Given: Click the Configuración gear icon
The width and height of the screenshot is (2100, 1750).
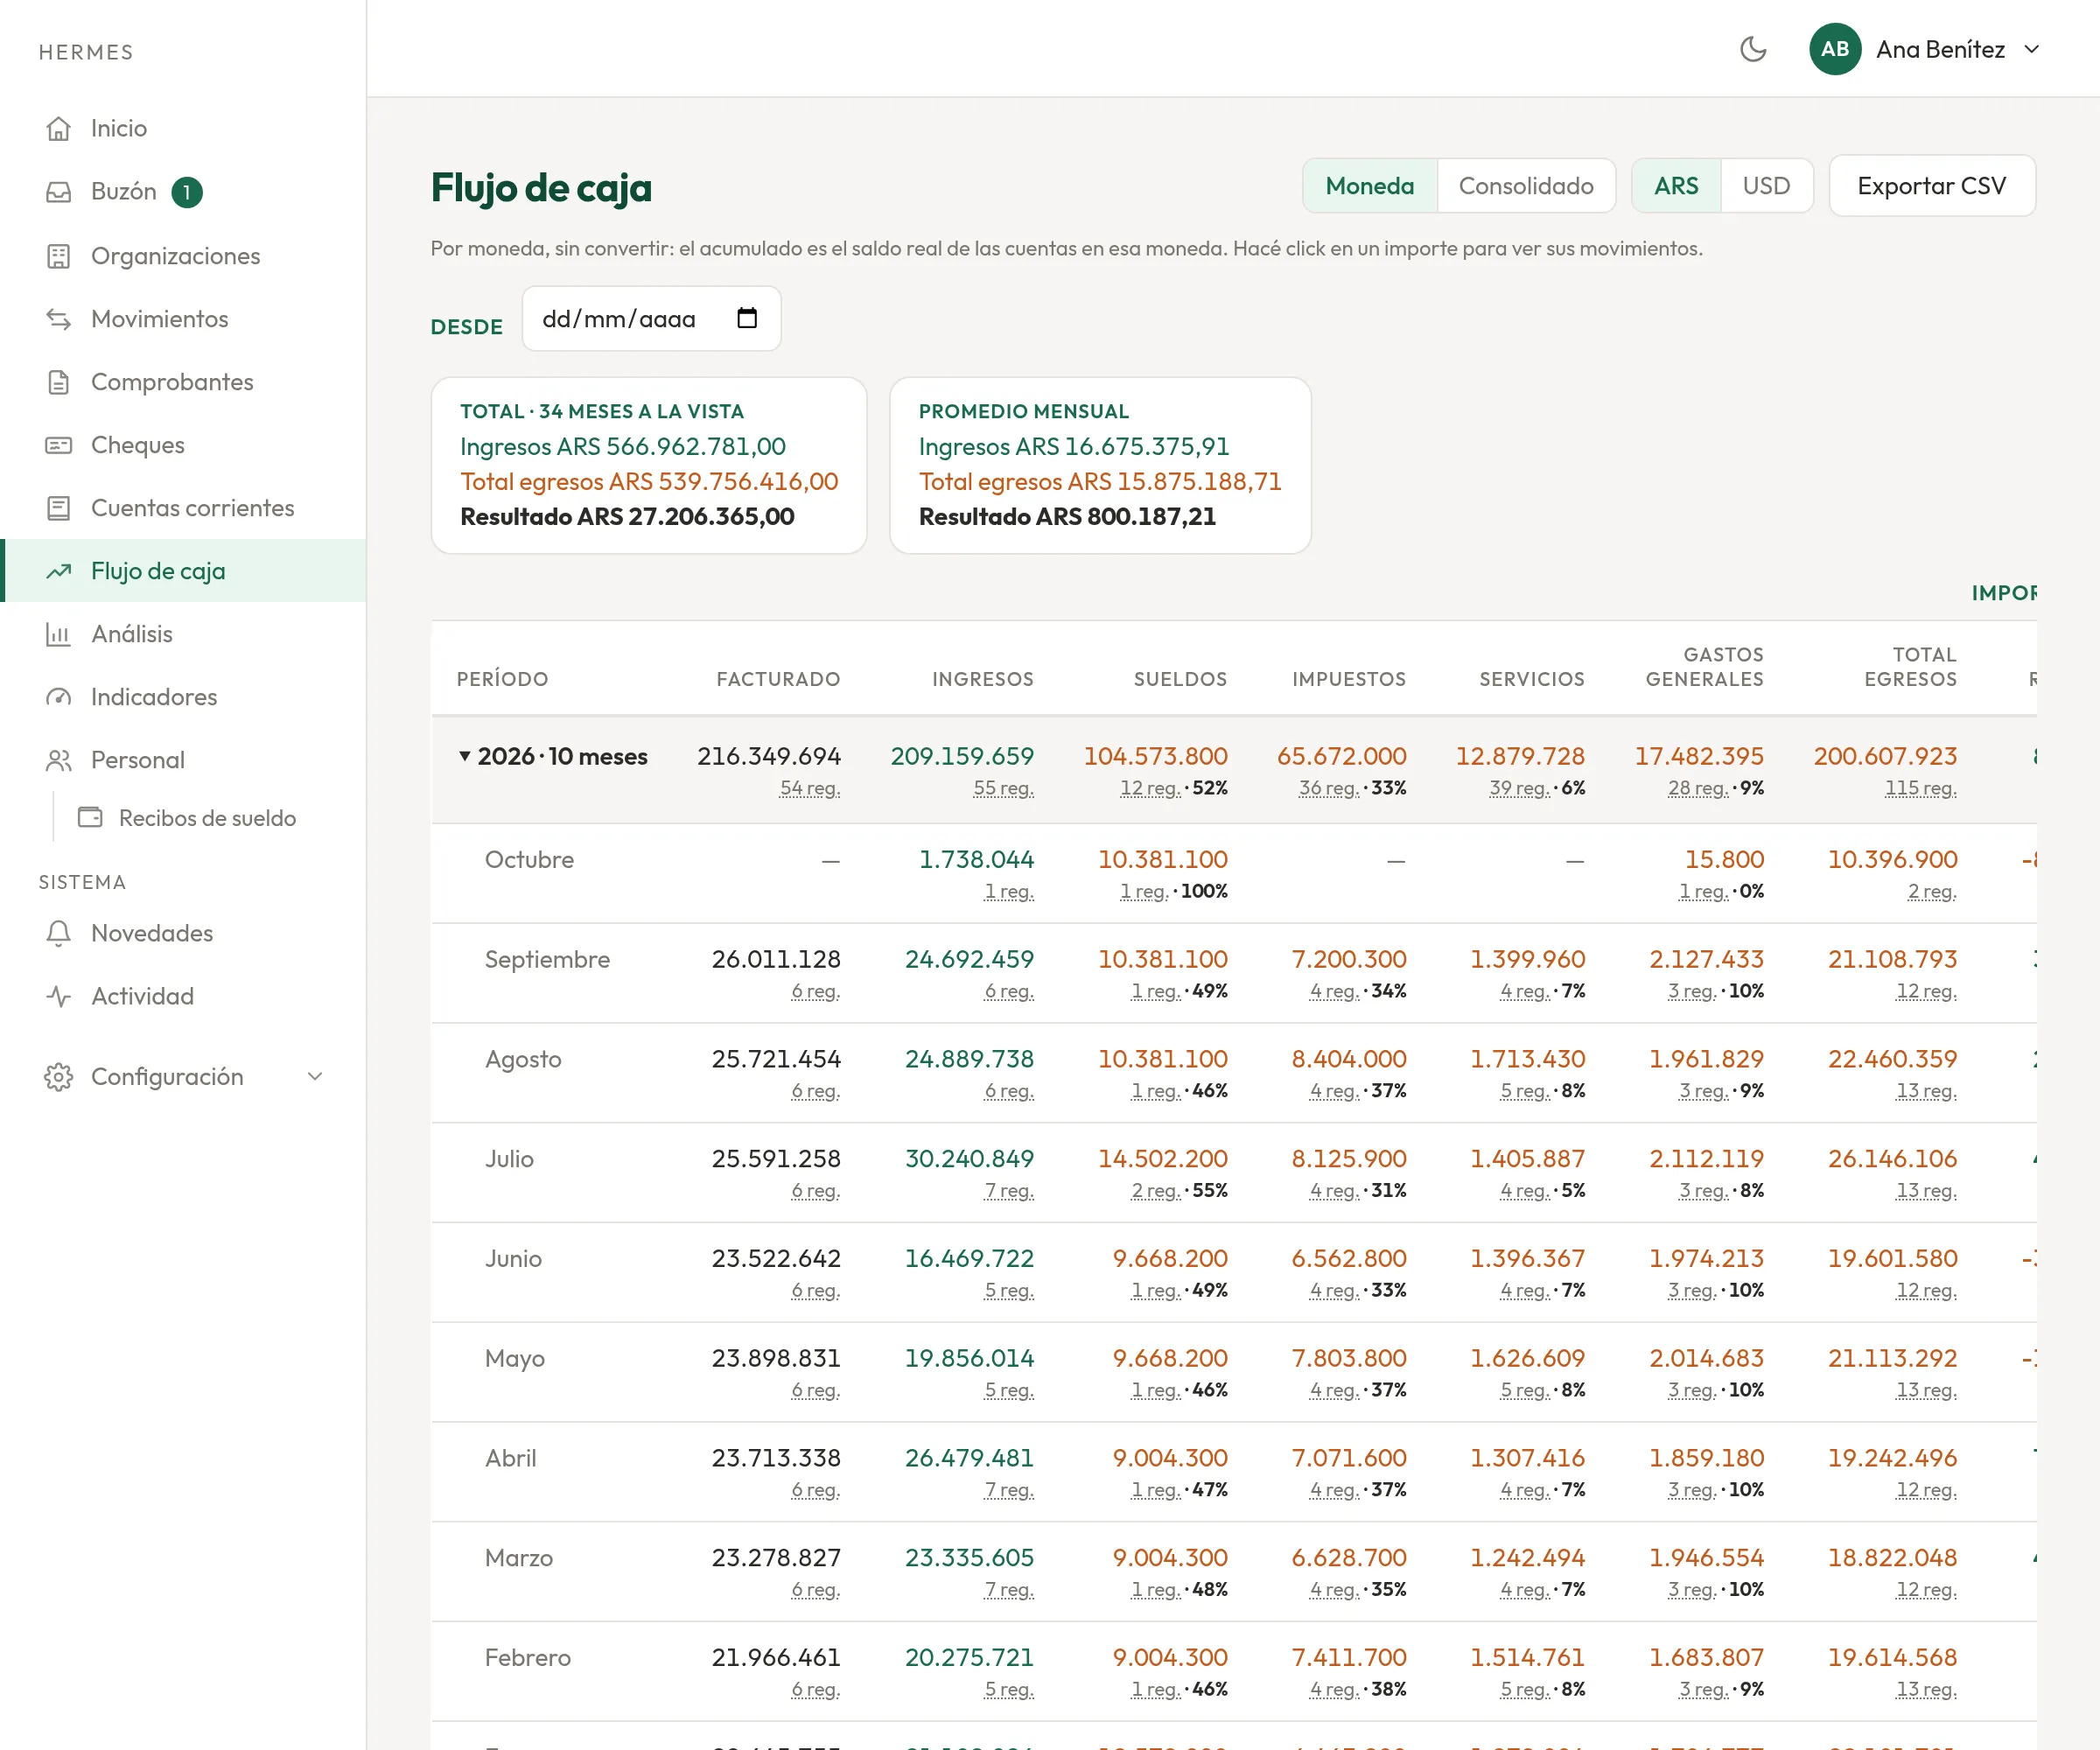Looking at the screenshot, I should pyautogui.click(x=59, y=1077).
